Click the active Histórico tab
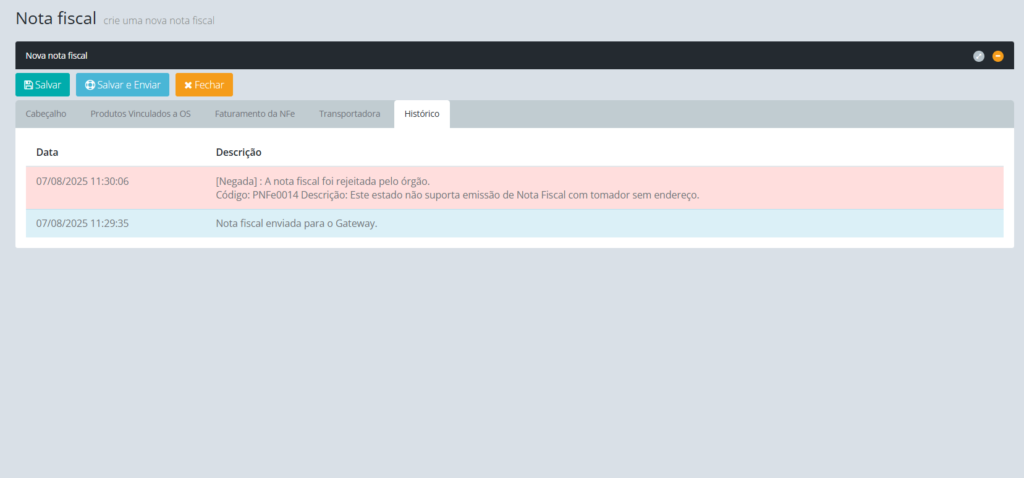Screen dimensions: 1024x478 [421, 114]
